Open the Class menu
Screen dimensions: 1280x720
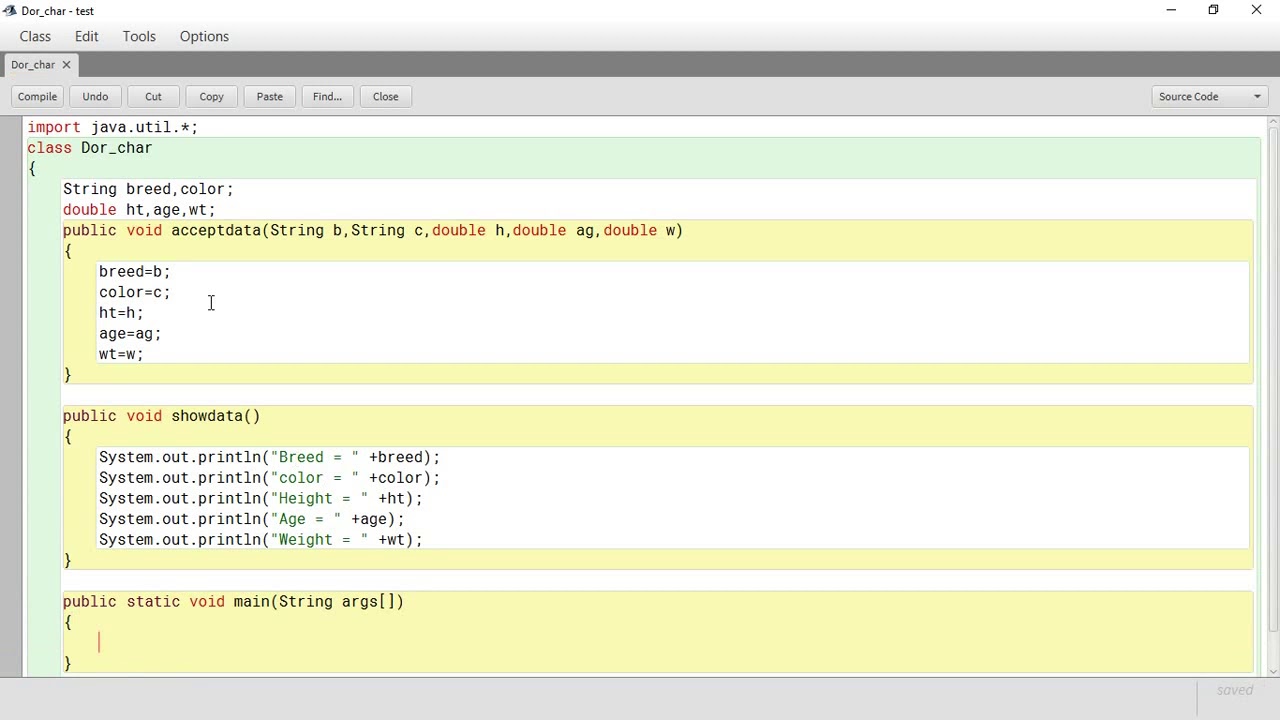click(x=35, y=36)
